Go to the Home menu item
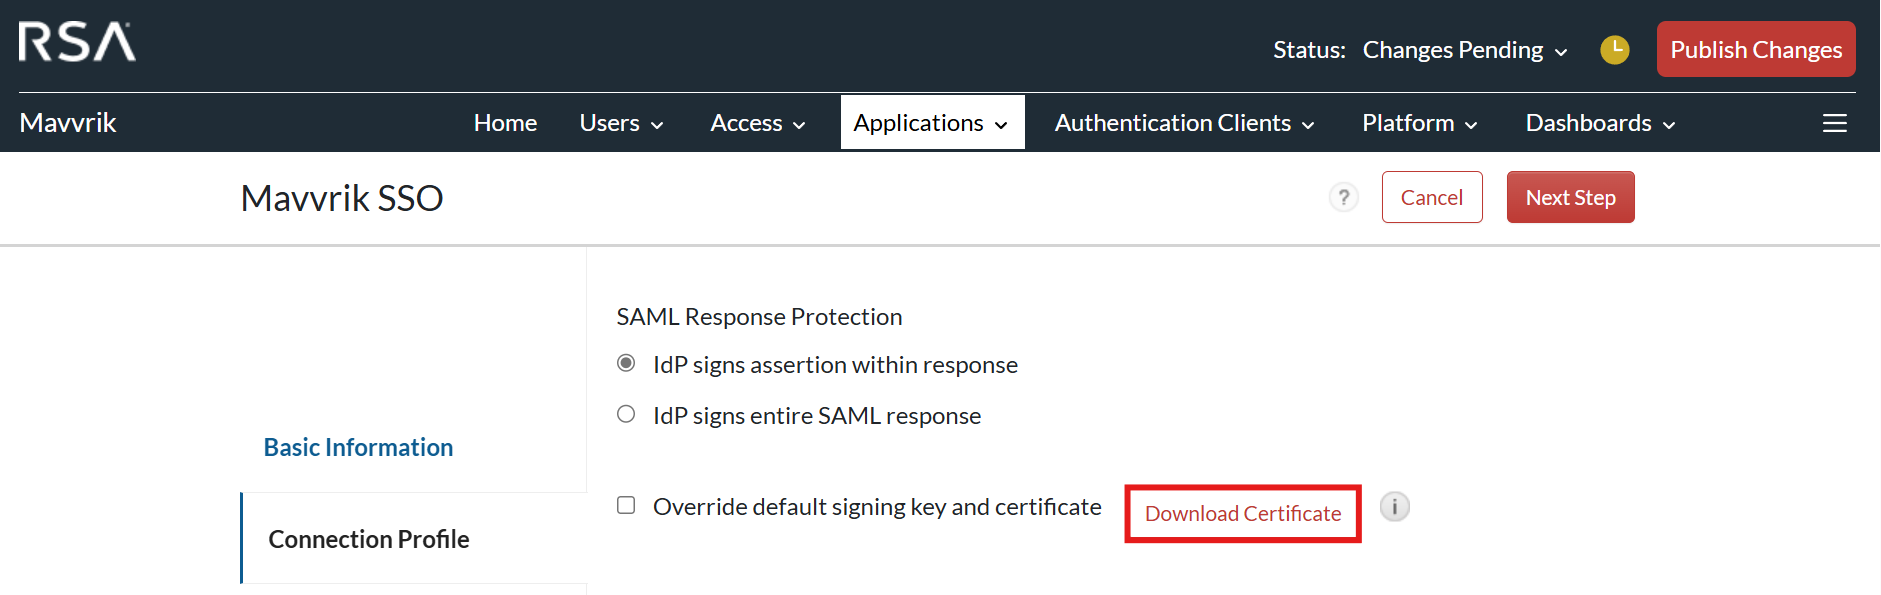Viewport: 1881px width, 595px height. click(x=505, y=123)
